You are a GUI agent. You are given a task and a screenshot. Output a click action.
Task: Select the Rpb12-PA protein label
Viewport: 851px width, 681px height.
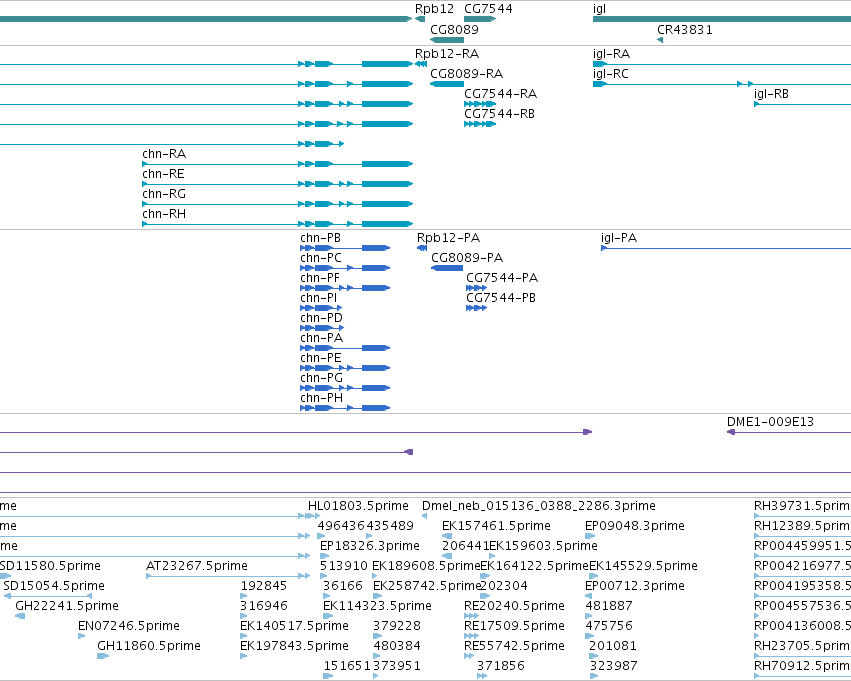448,238
